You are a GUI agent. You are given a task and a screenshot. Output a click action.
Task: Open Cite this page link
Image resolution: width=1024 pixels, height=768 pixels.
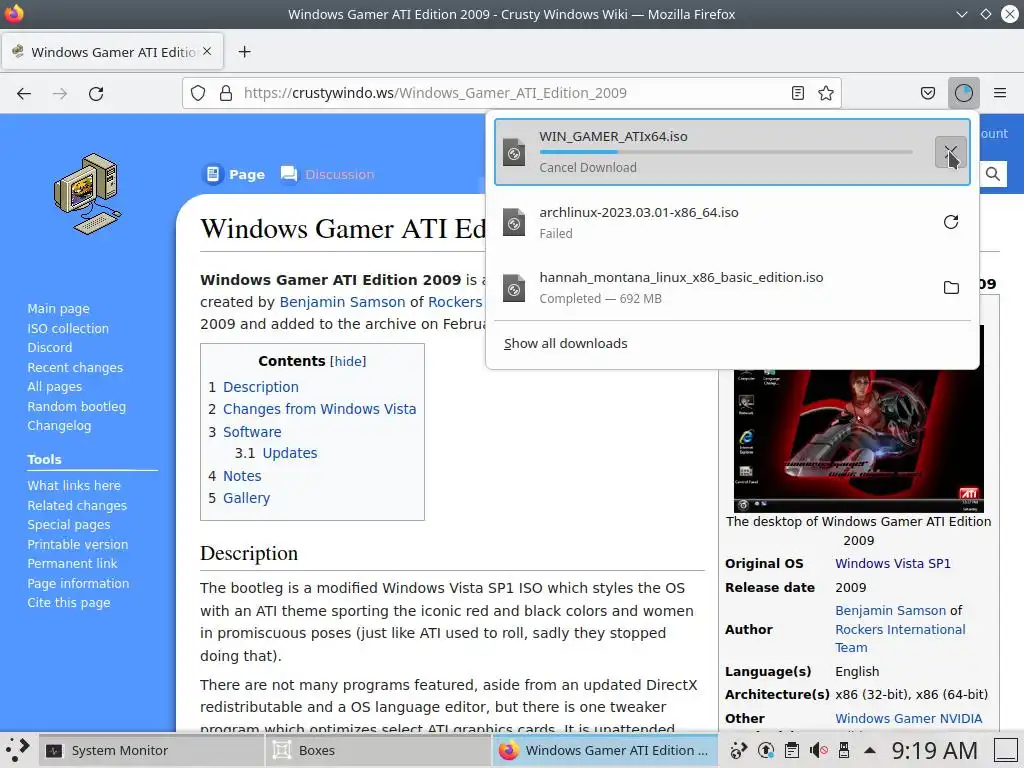69,603
